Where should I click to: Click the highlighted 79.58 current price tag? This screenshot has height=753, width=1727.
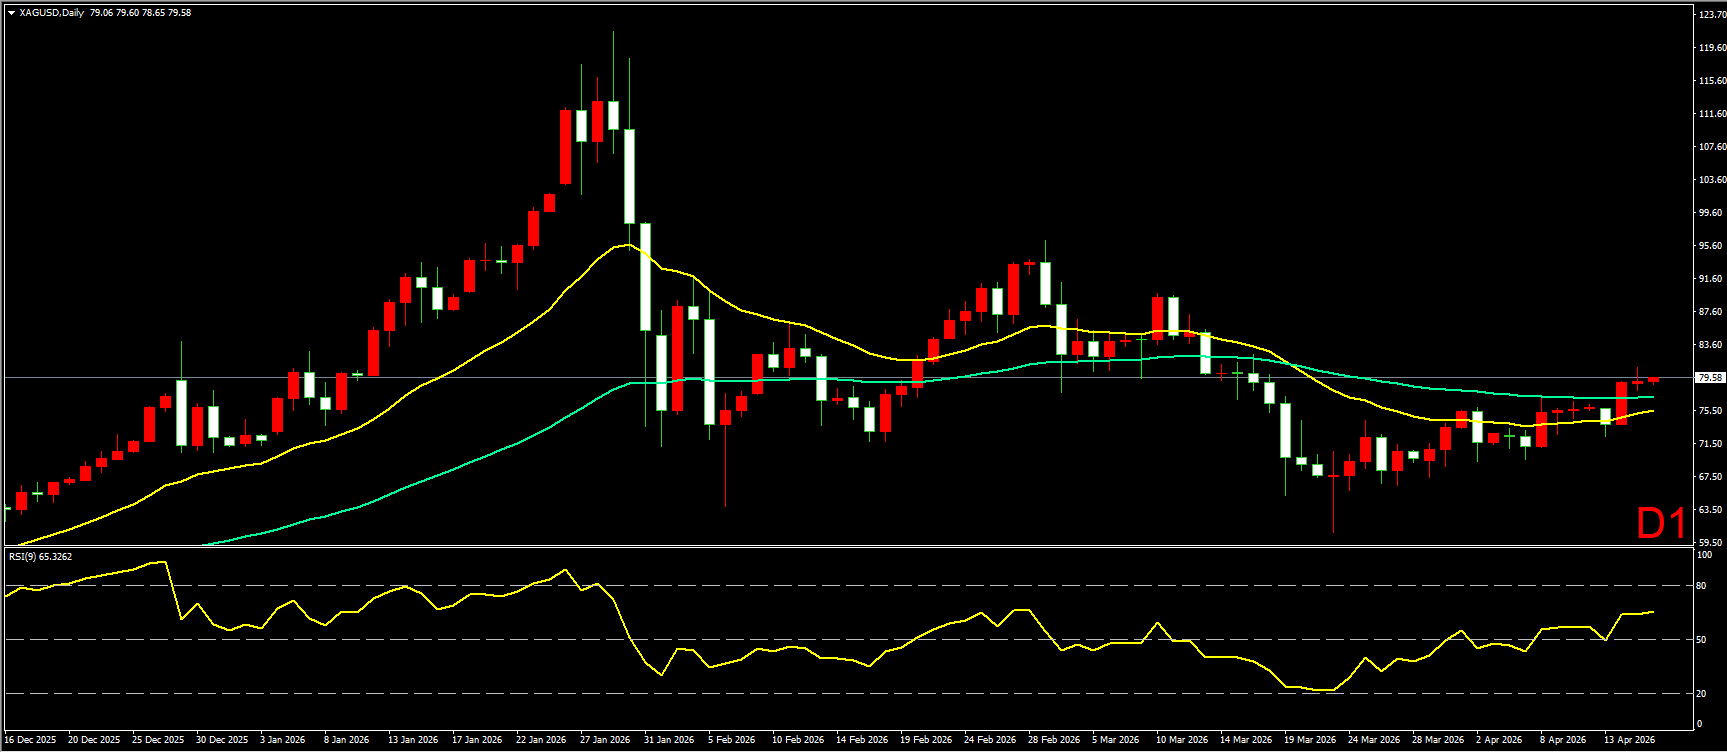[x=1710, y=378]
